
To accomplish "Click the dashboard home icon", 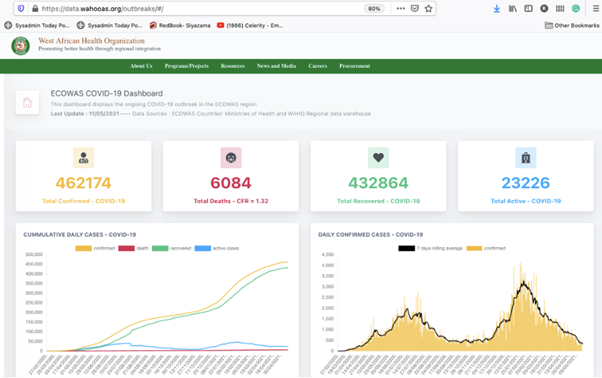I will click(x=27, y=102).
